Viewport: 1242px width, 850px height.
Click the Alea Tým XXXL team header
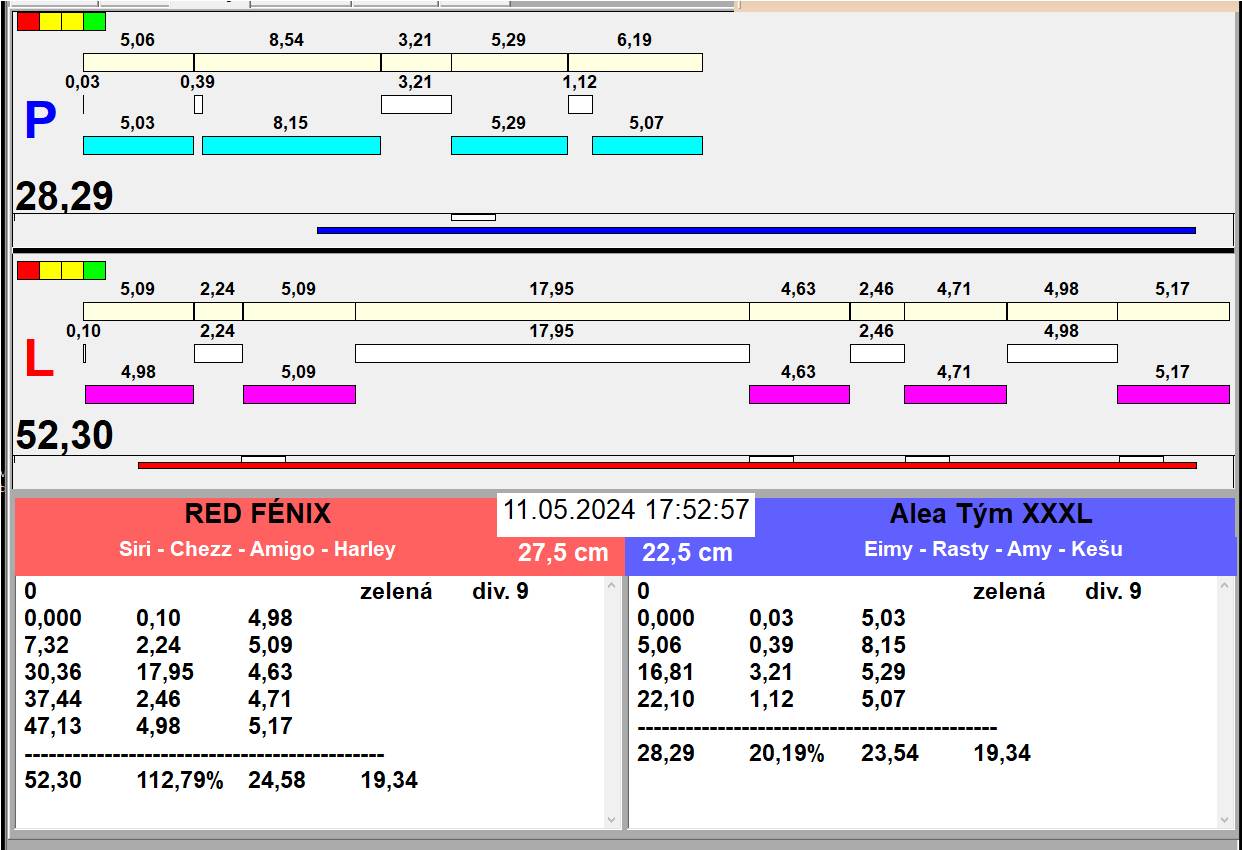coord(990,514)
